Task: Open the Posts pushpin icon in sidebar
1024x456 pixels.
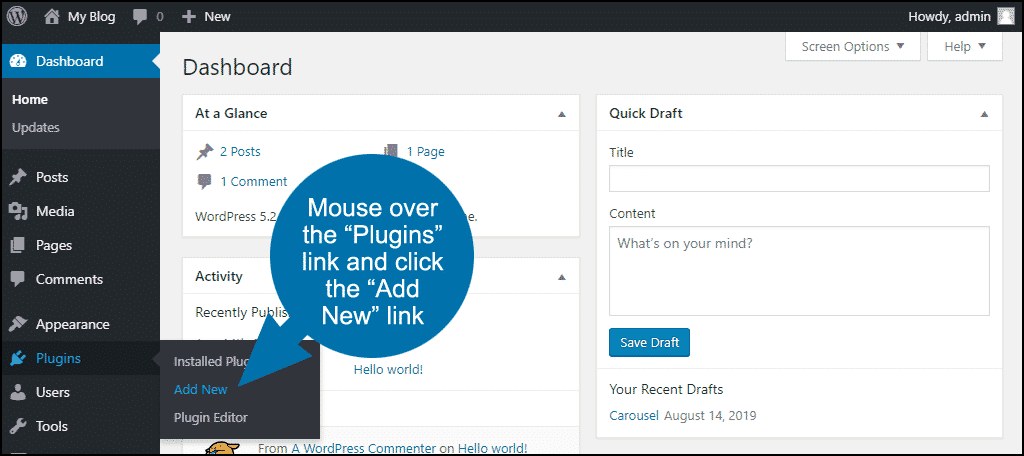Action: point(18,178)
